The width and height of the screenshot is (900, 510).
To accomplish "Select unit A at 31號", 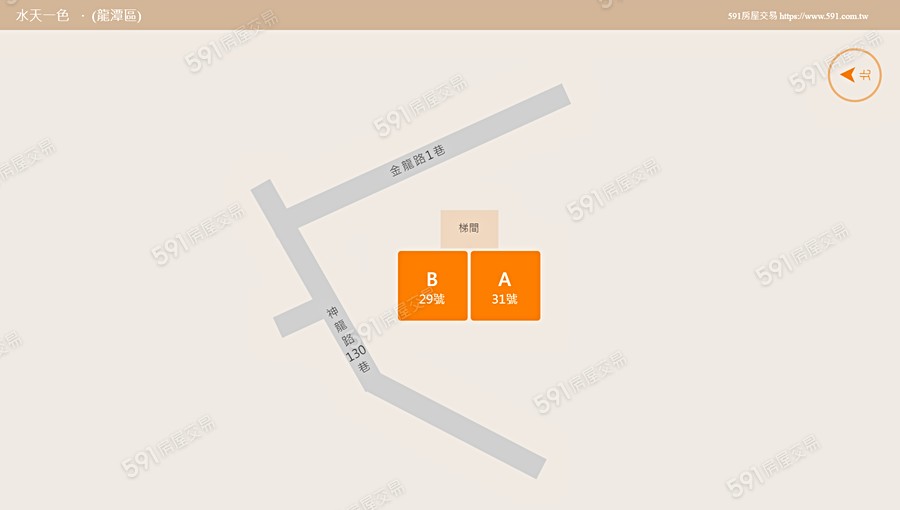I will click(x=505, y=286).
